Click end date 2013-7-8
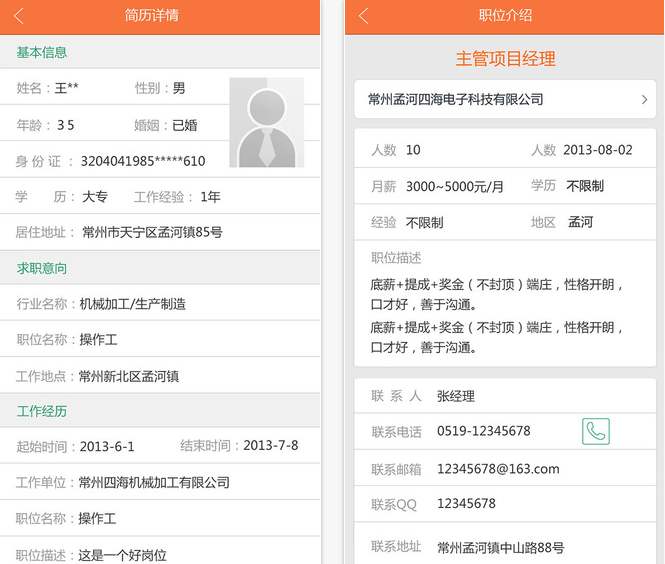665x564 pixels. pos(271,445)
